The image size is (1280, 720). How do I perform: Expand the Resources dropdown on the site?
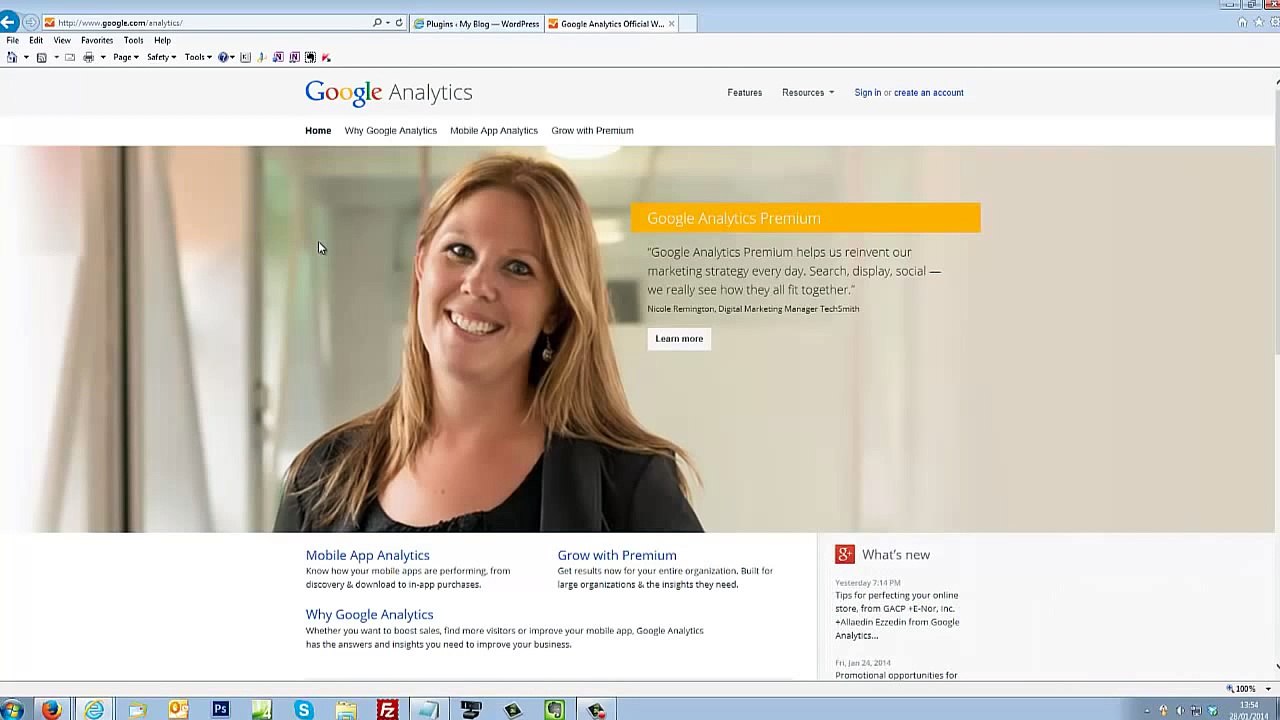tap(807, 92)
